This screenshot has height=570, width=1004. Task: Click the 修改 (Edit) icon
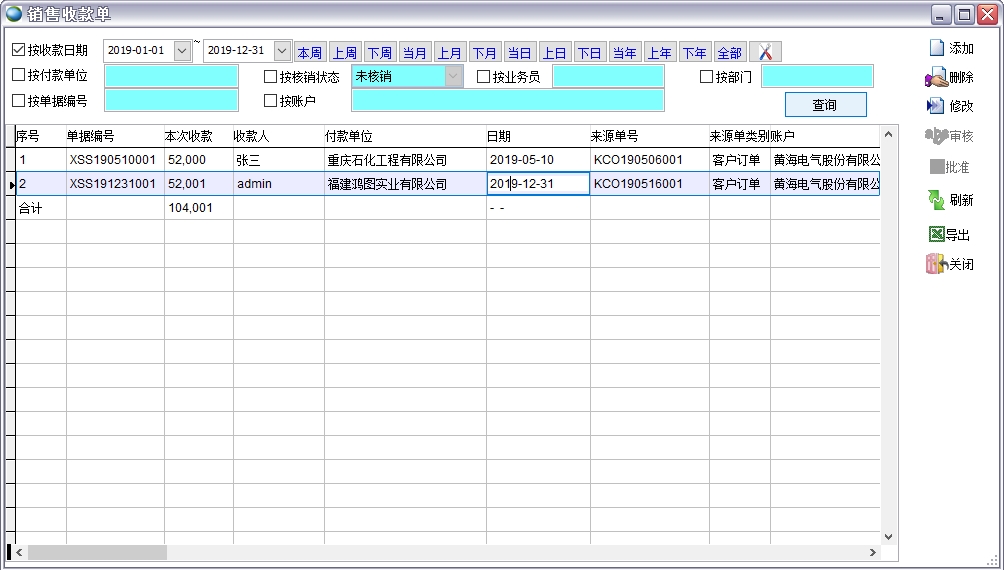(x=936, y=106)
